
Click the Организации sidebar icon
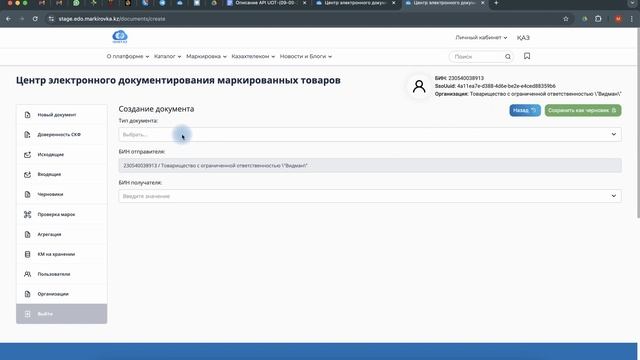tap(27, 294)
